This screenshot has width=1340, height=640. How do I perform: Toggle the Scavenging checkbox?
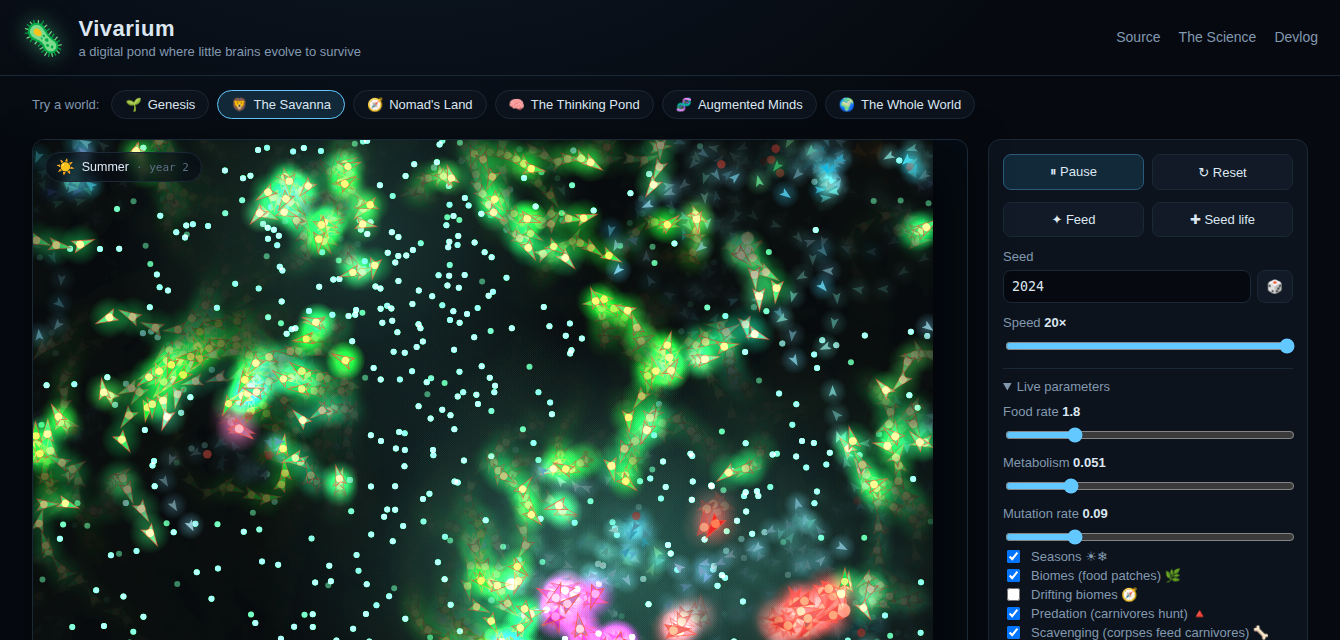(x=1013, y=632)
